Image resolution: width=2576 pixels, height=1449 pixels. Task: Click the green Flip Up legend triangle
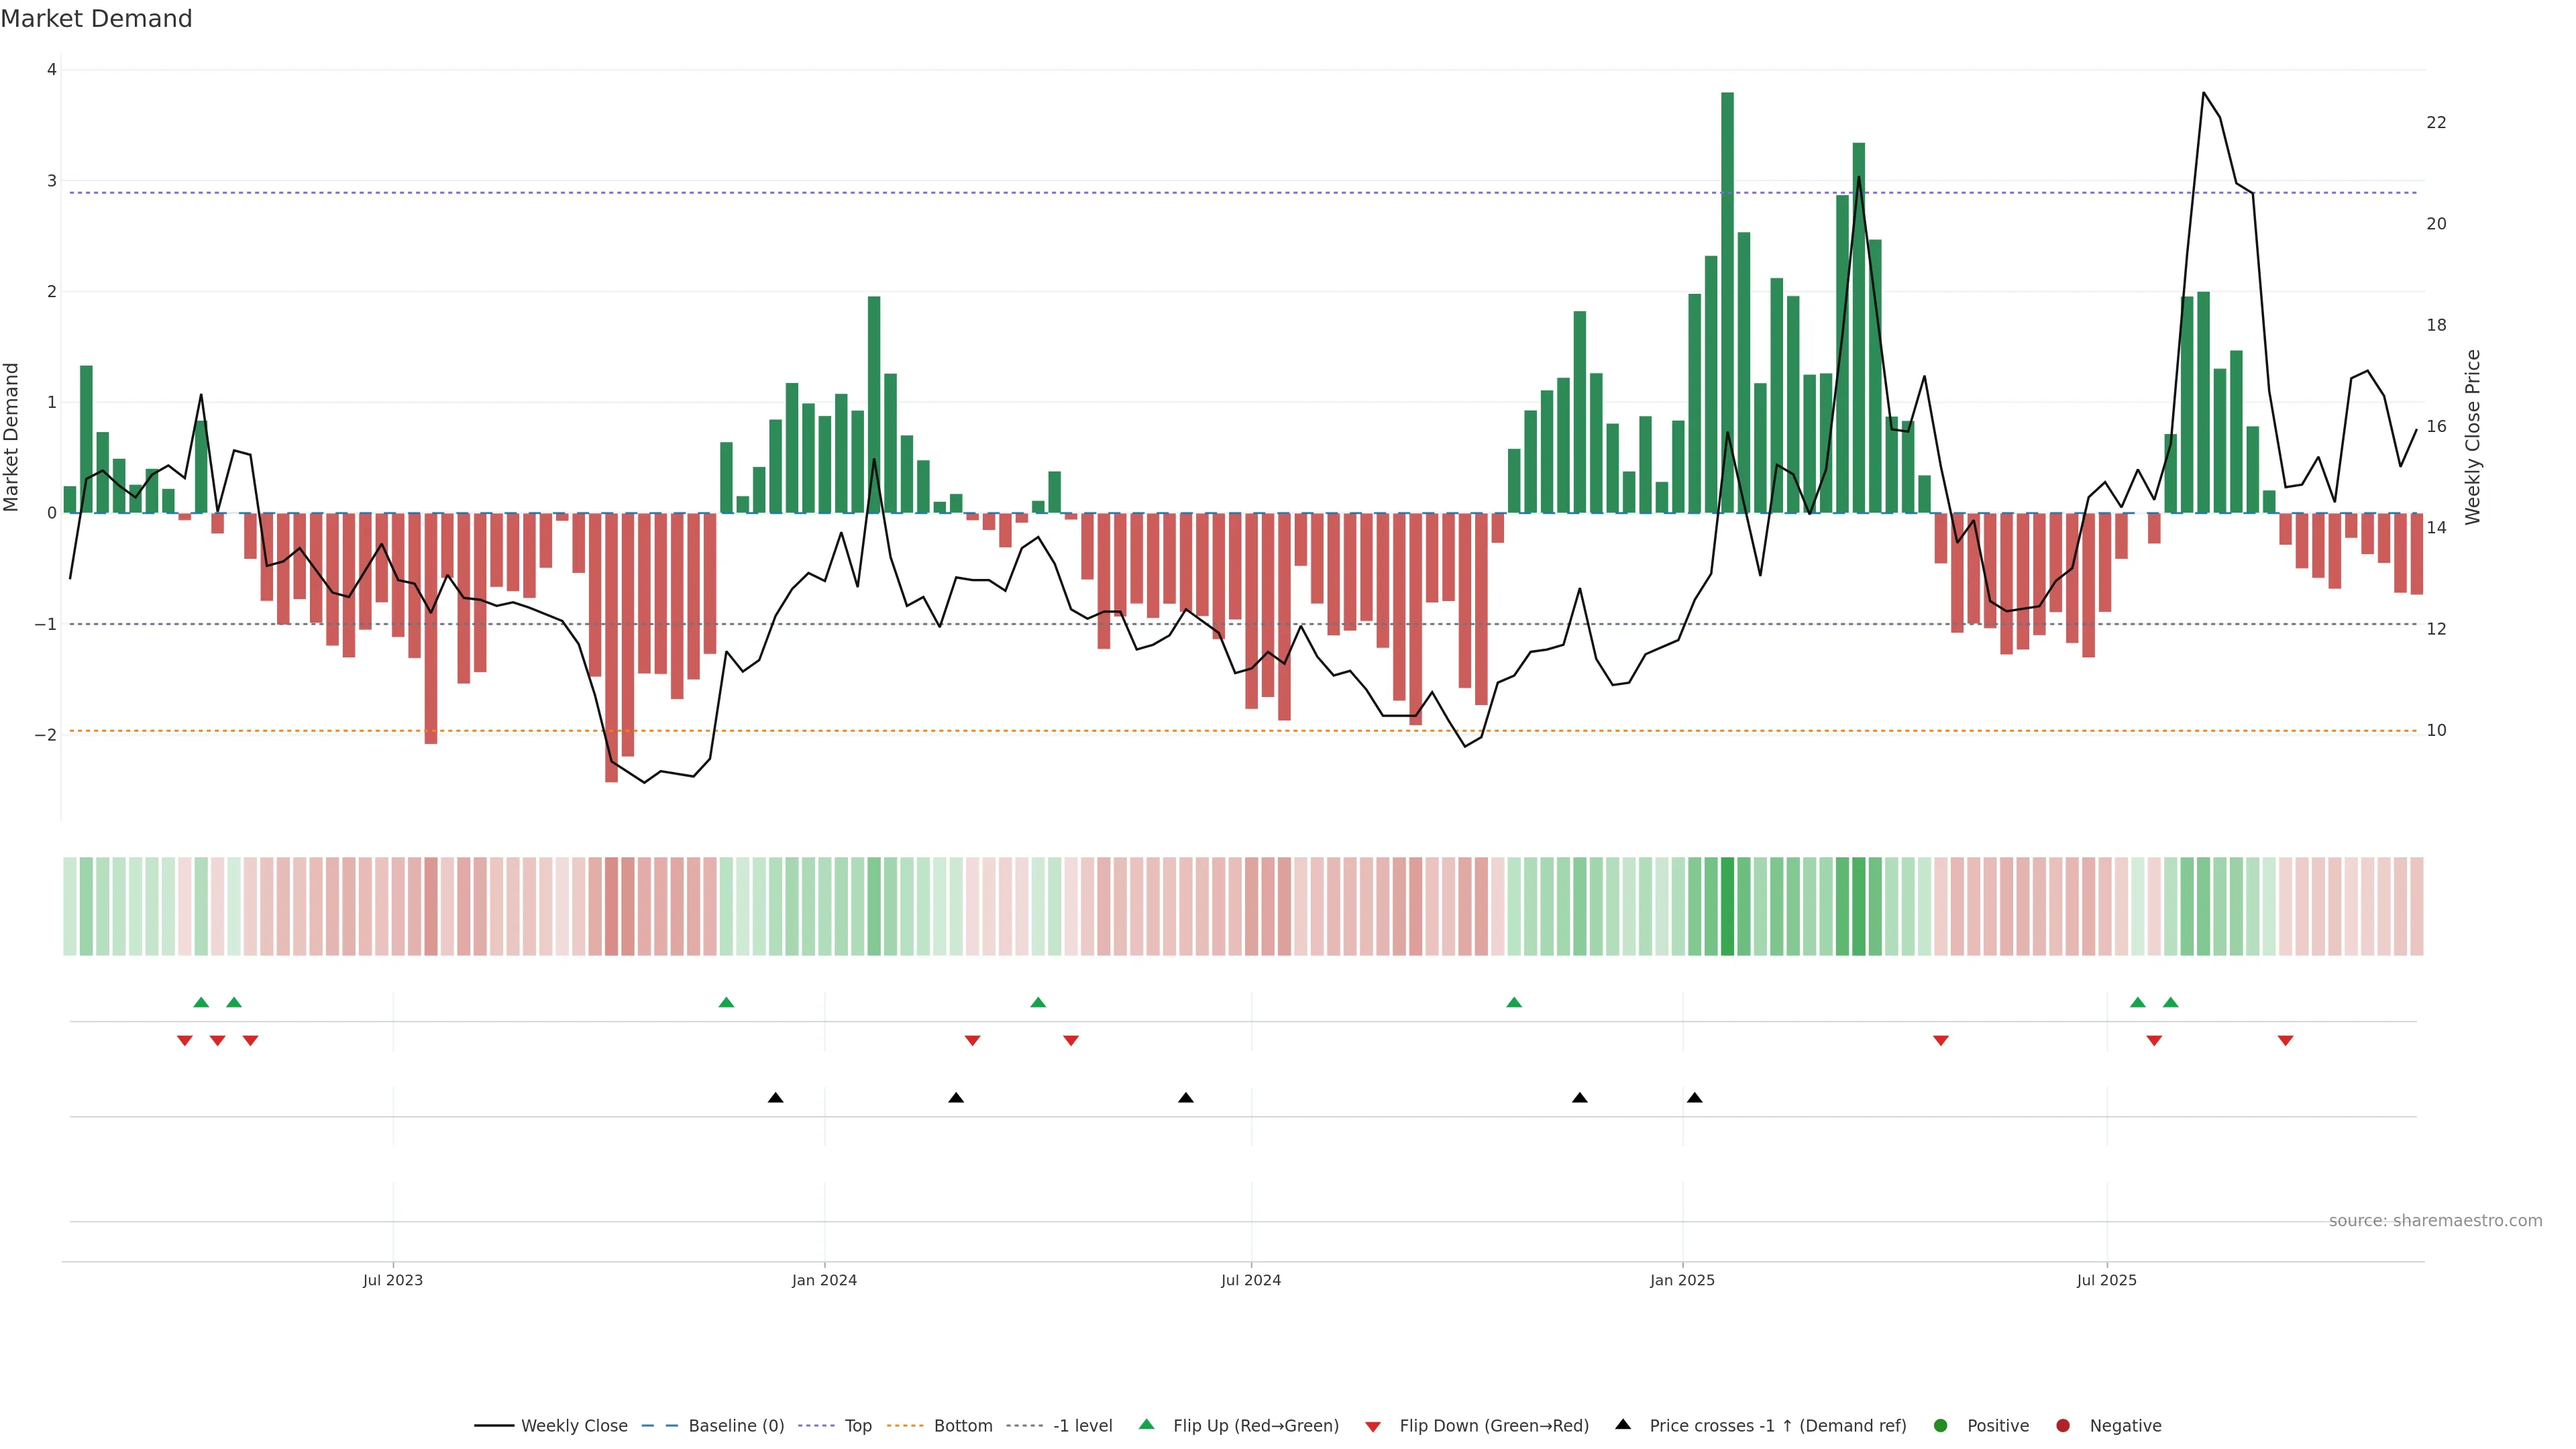[1147, 1425]
